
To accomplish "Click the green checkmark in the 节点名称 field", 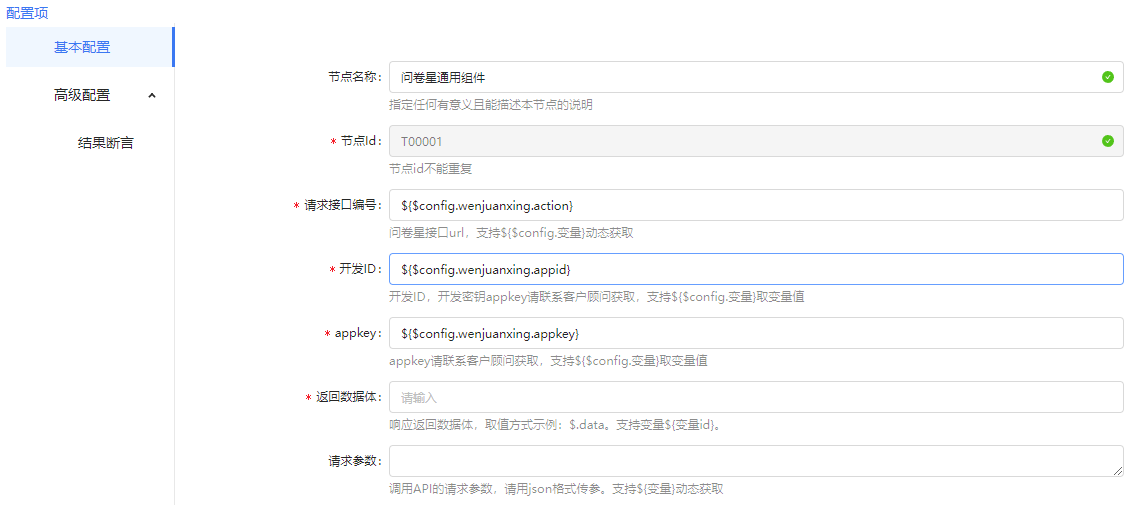I will point(1107,77).
